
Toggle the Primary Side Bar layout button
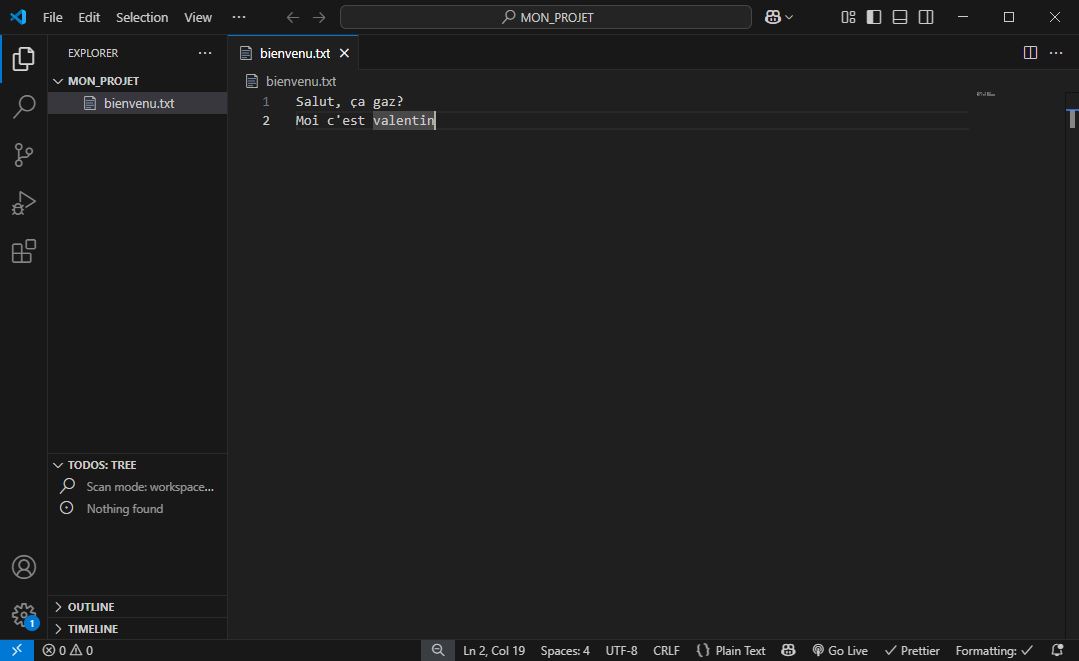pyautogui.click(x=874, y=17)
